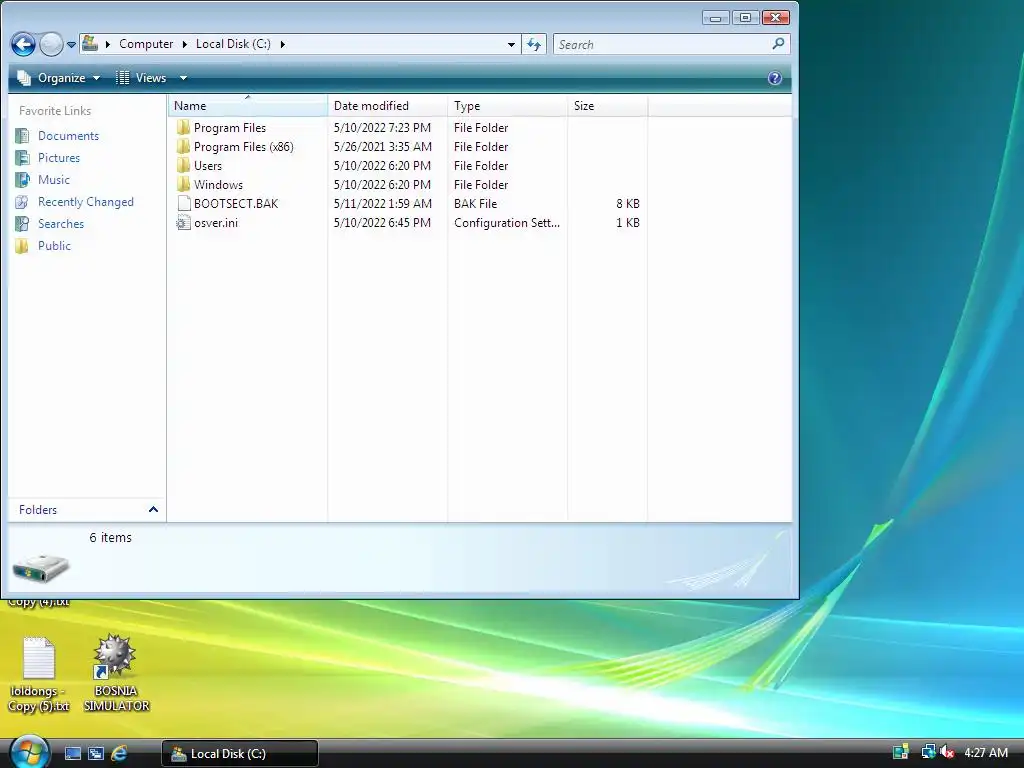Image resolution: width=1024 pixels, height=768 pixels.
Task: Select the Windows folder icon
Action: point(184,184)
